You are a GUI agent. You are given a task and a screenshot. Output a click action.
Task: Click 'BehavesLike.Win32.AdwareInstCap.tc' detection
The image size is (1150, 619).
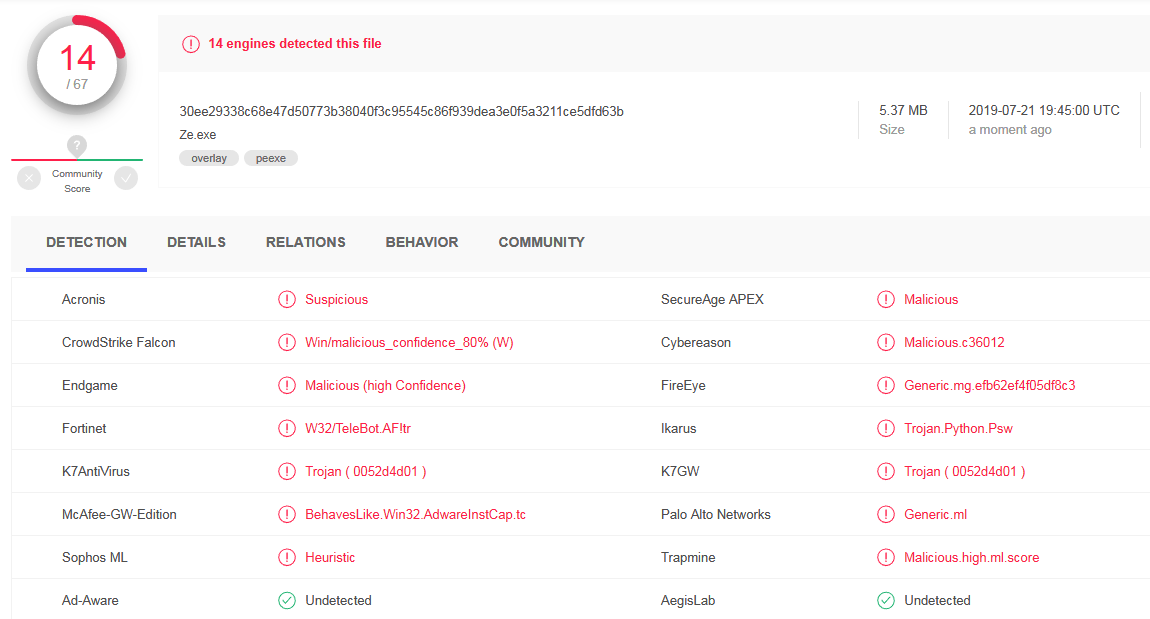[x=415, y=515]
